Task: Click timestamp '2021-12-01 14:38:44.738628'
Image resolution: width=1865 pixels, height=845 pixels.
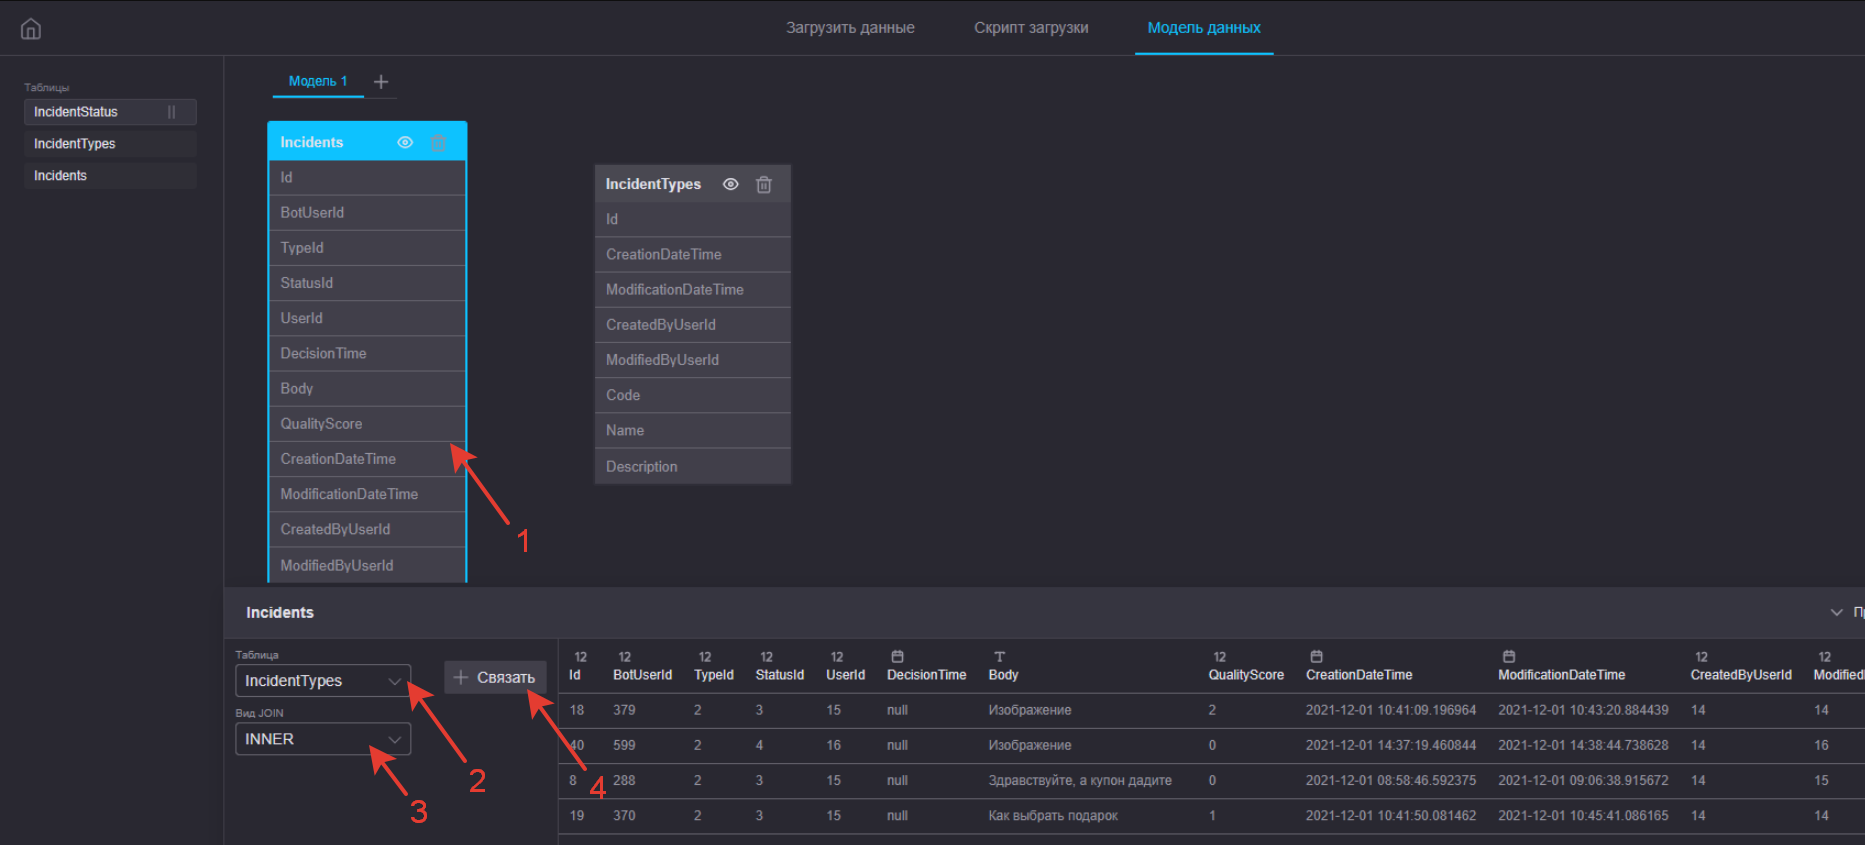Action: tap(1583, 745)
